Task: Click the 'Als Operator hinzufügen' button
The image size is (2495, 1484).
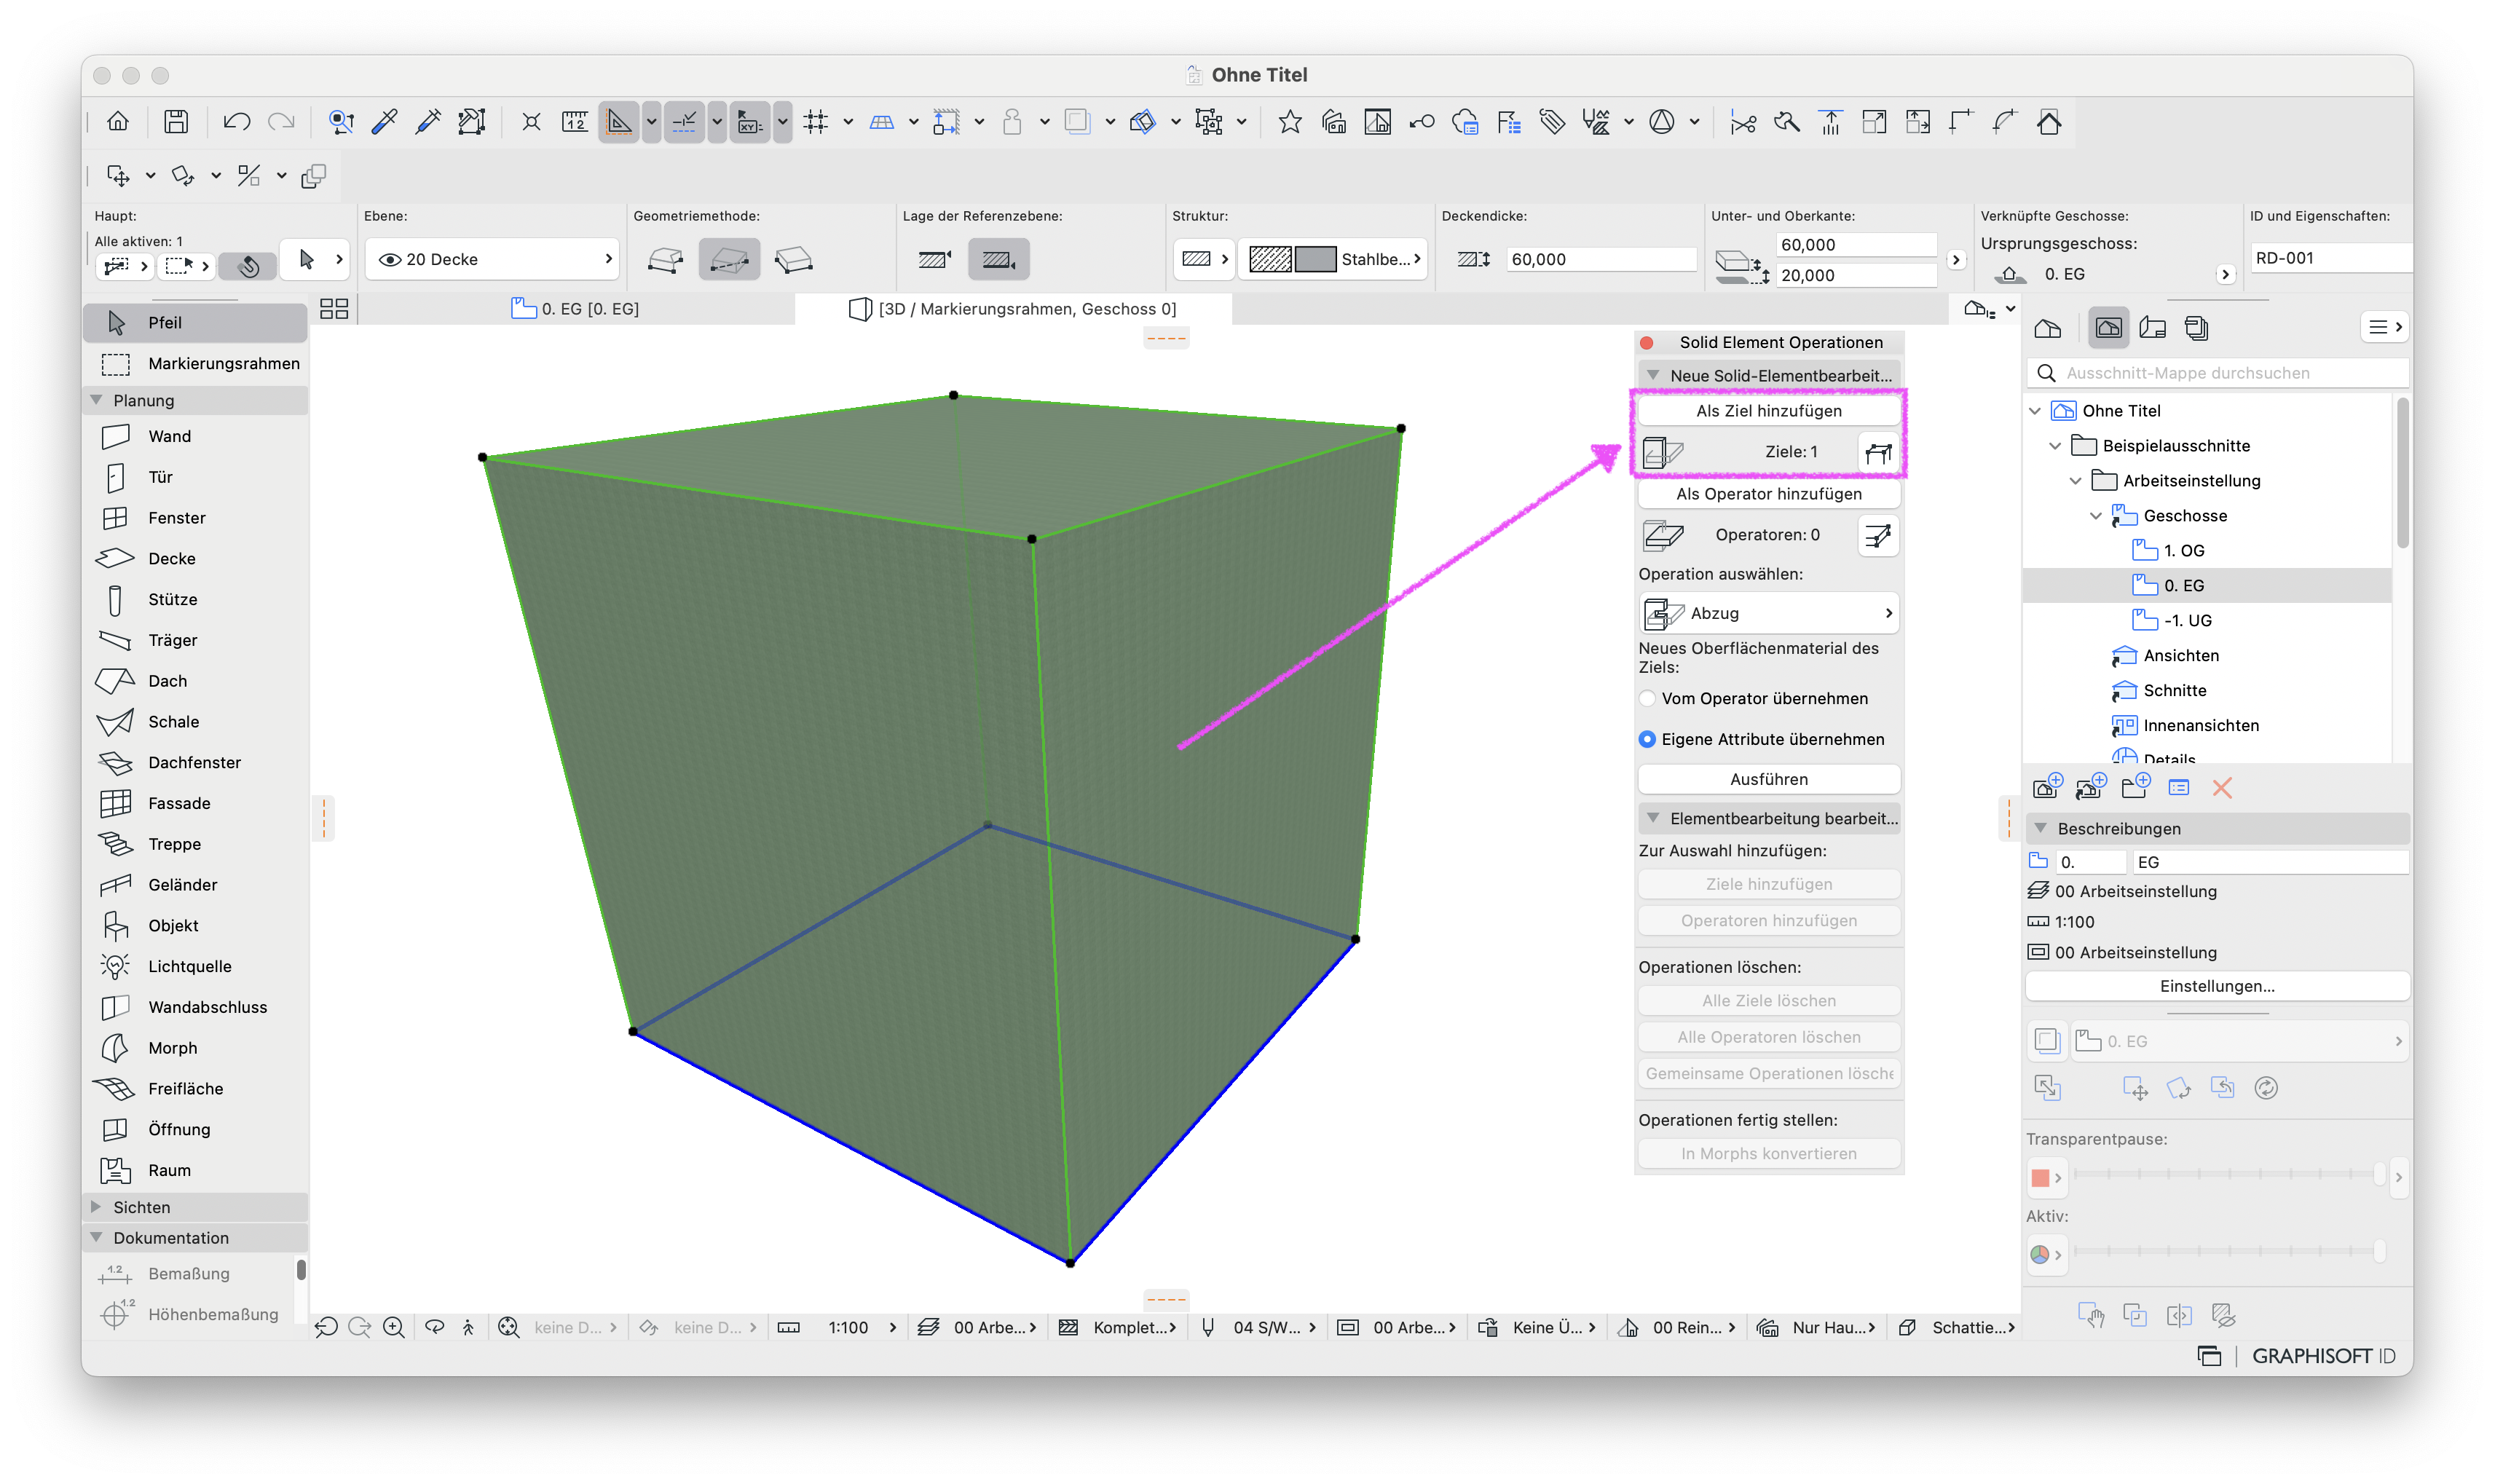Action: click(x=1768, y=494)
